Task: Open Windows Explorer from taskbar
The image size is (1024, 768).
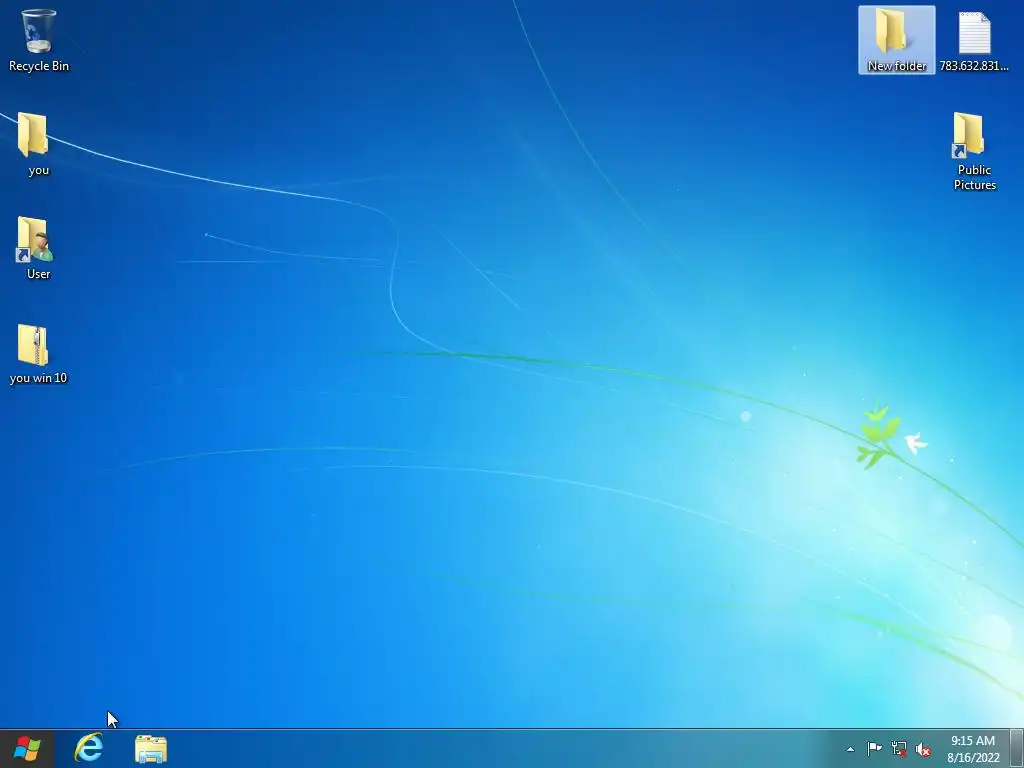Action: click(151, 749)
